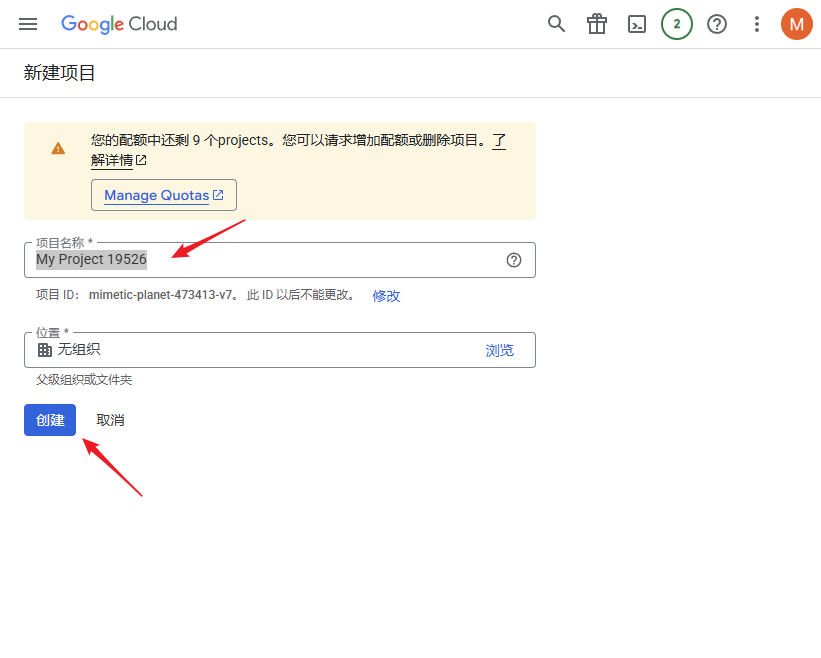Open the navigation hamburger menu
The height and width of the screenshot is (658, 821).
(27, 24)
